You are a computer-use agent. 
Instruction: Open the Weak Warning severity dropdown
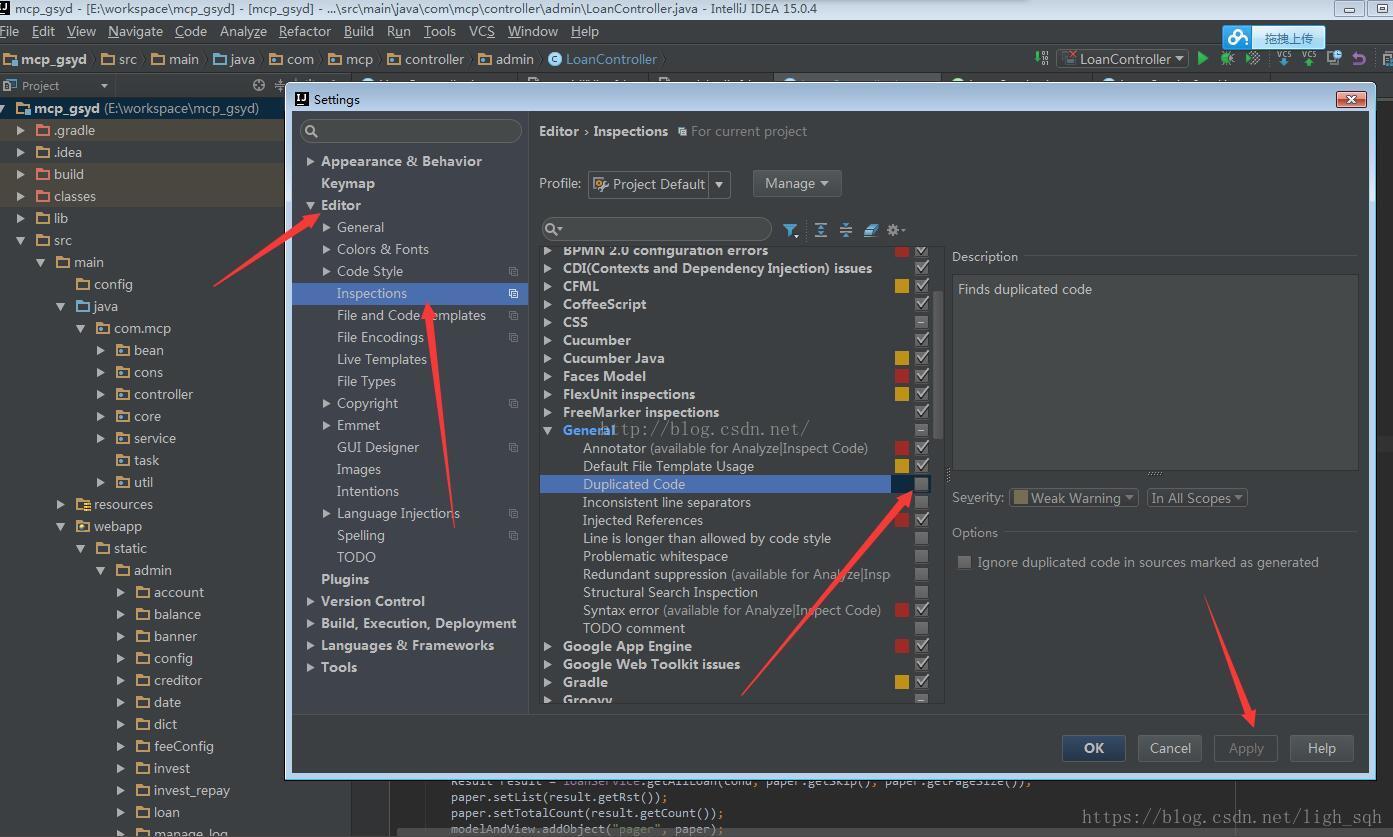point(1074,498)
